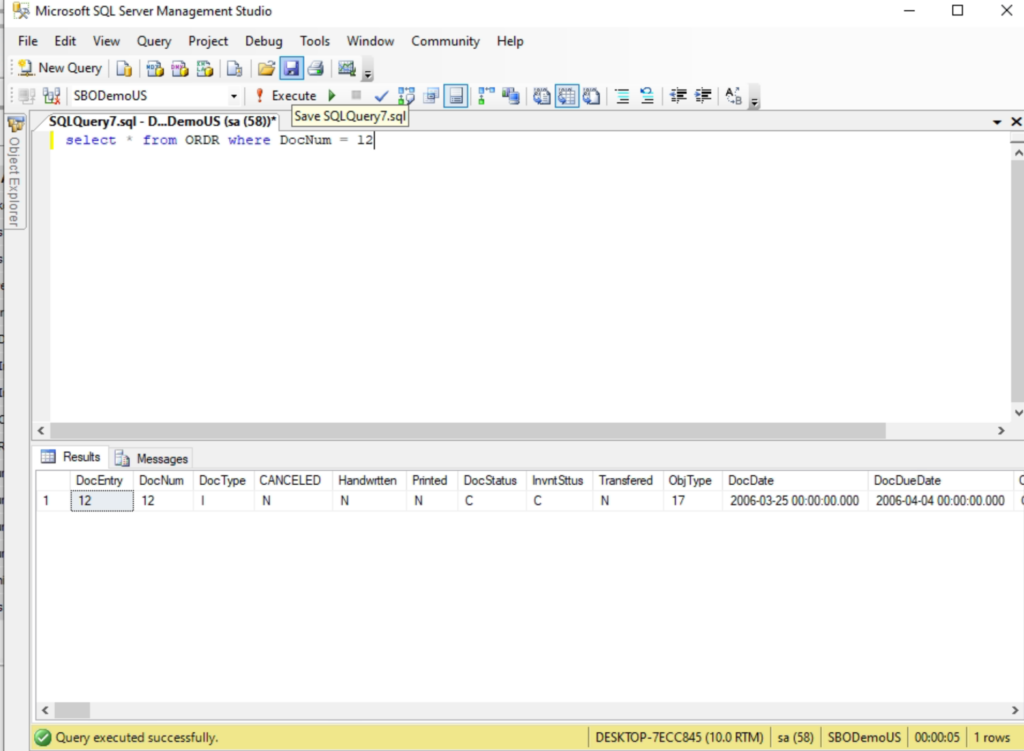Expand the SQL Editor toolbar options arrow
The width and height of the screenshot is (1024, 751).
tap(754, 100)
